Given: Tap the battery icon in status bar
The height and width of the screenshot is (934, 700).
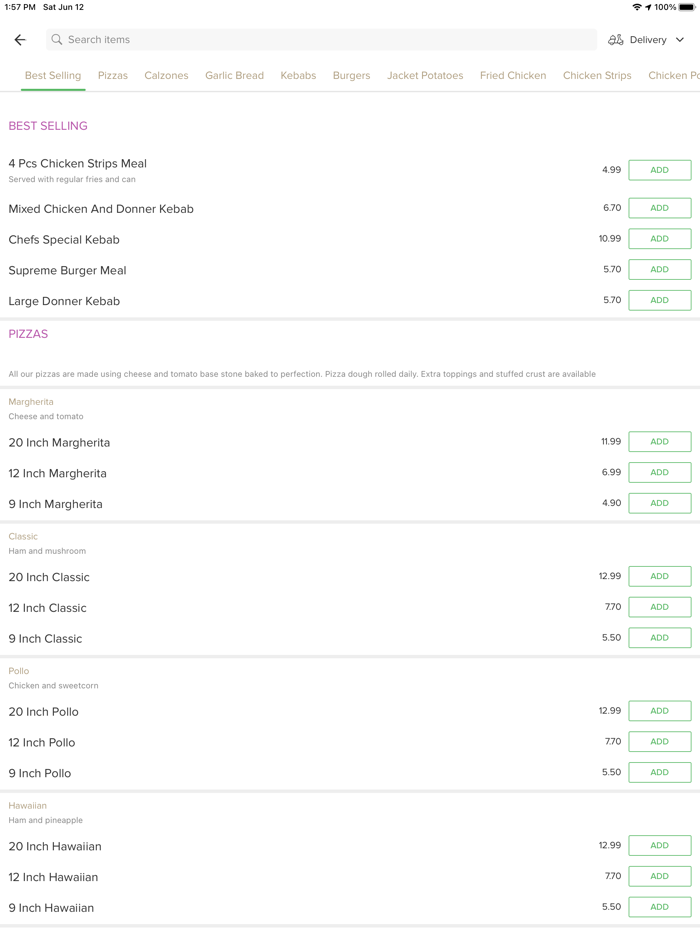Looking at the screenshot, I should [688, 7].
